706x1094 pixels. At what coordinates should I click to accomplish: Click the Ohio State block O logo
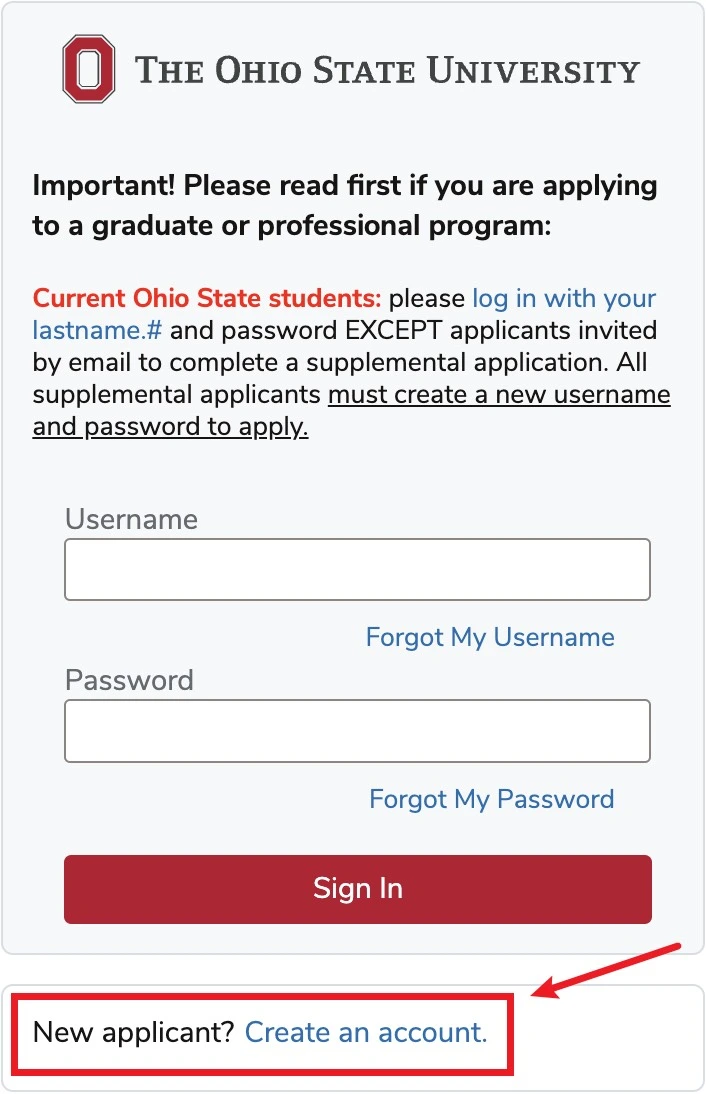coord(89,69)
